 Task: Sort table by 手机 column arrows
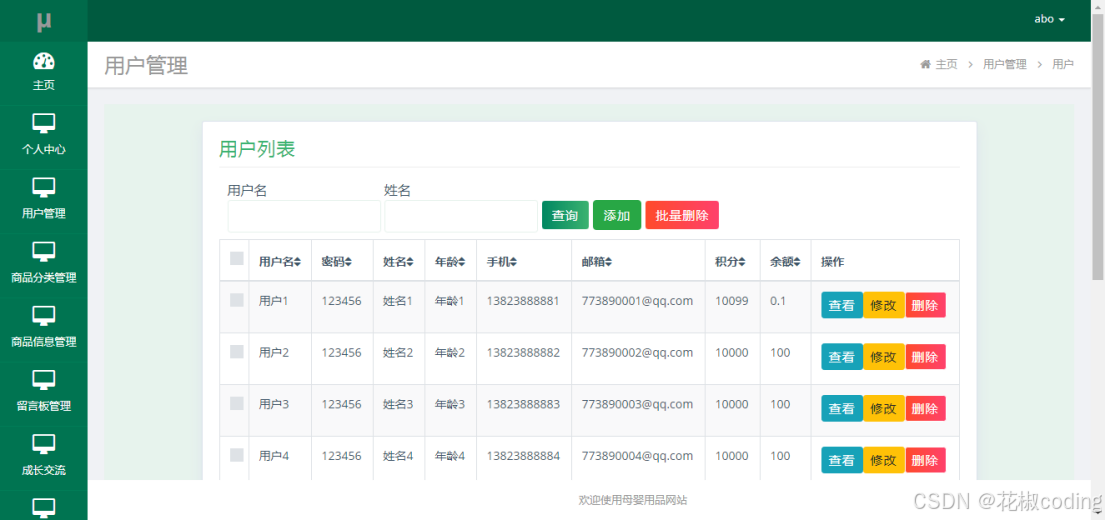click(x=514, y=262)
